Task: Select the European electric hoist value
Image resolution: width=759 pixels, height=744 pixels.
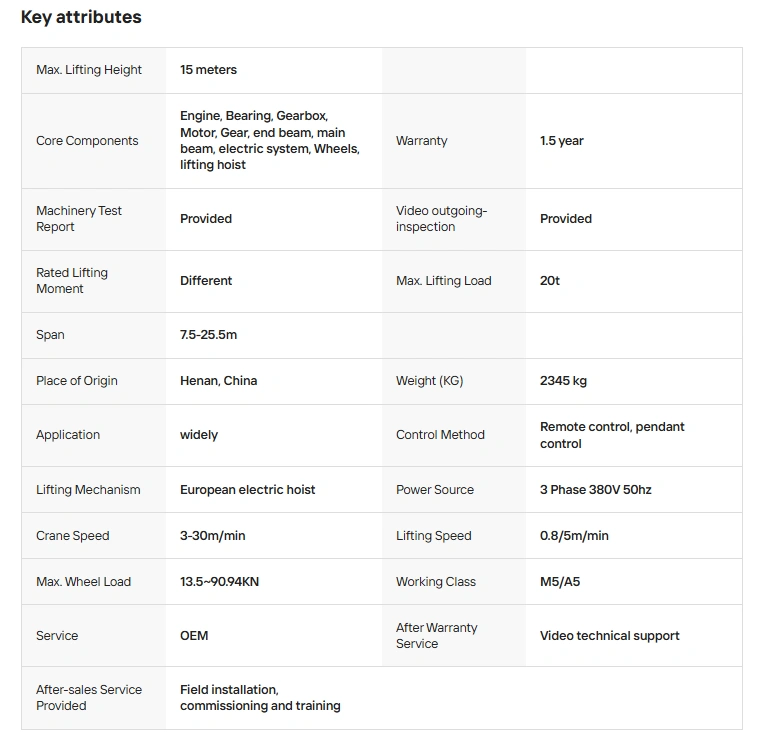Action: 247,490
